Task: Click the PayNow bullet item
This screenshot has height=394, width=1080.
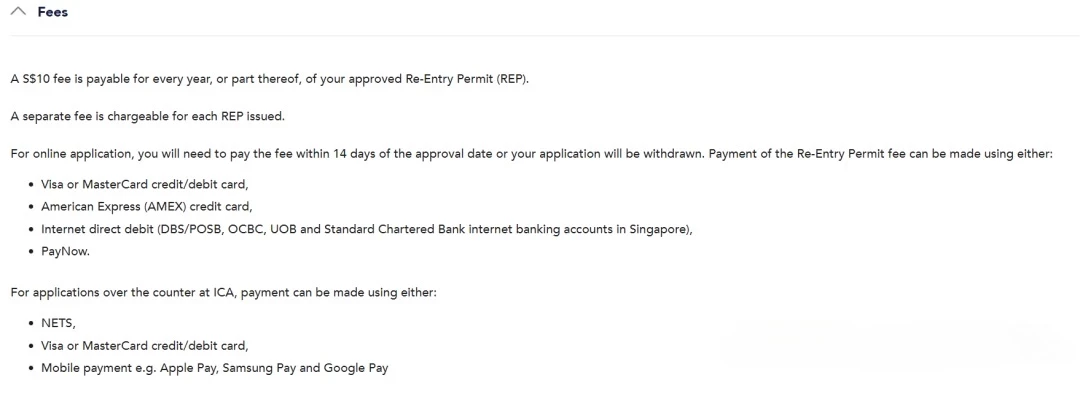Action: pyautogui.click(x=65, y=251)
